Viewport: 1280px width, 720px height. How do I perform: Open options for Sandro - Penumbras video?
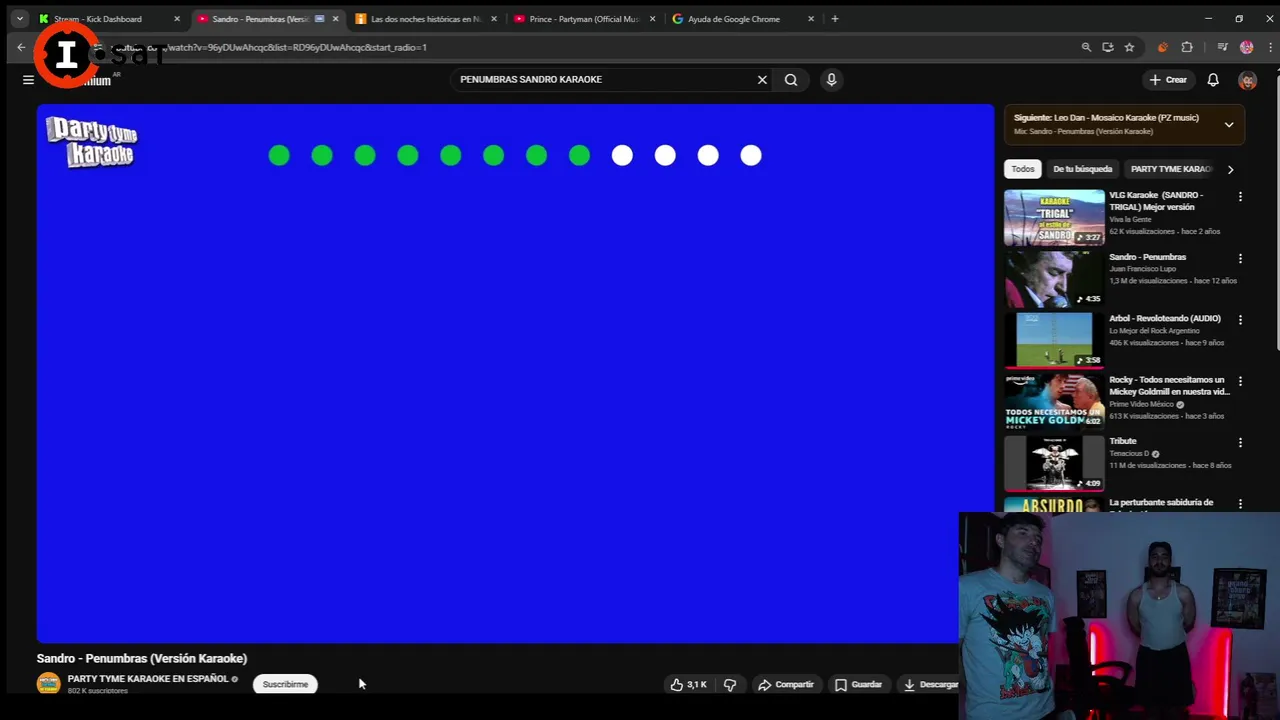tap(1240, 258)
